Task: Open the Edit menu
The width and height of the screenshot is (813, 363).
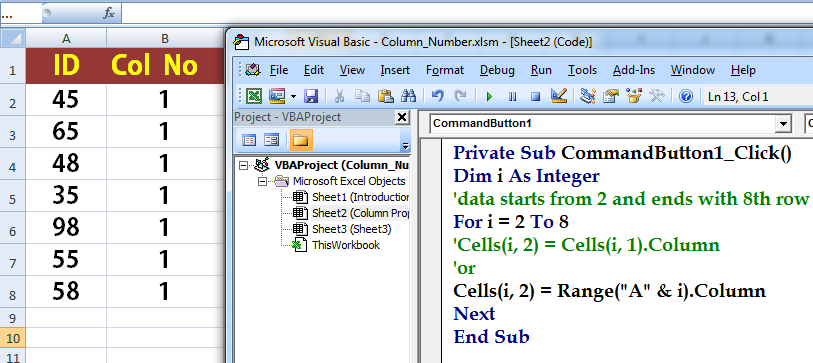Action: click(x=314, y=70)
